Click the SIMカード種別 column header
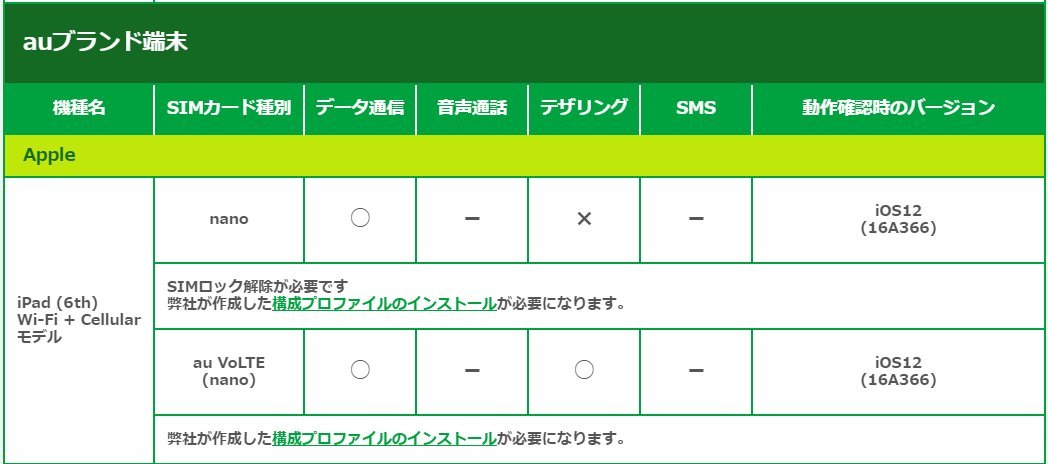 (x=229, y=109)
